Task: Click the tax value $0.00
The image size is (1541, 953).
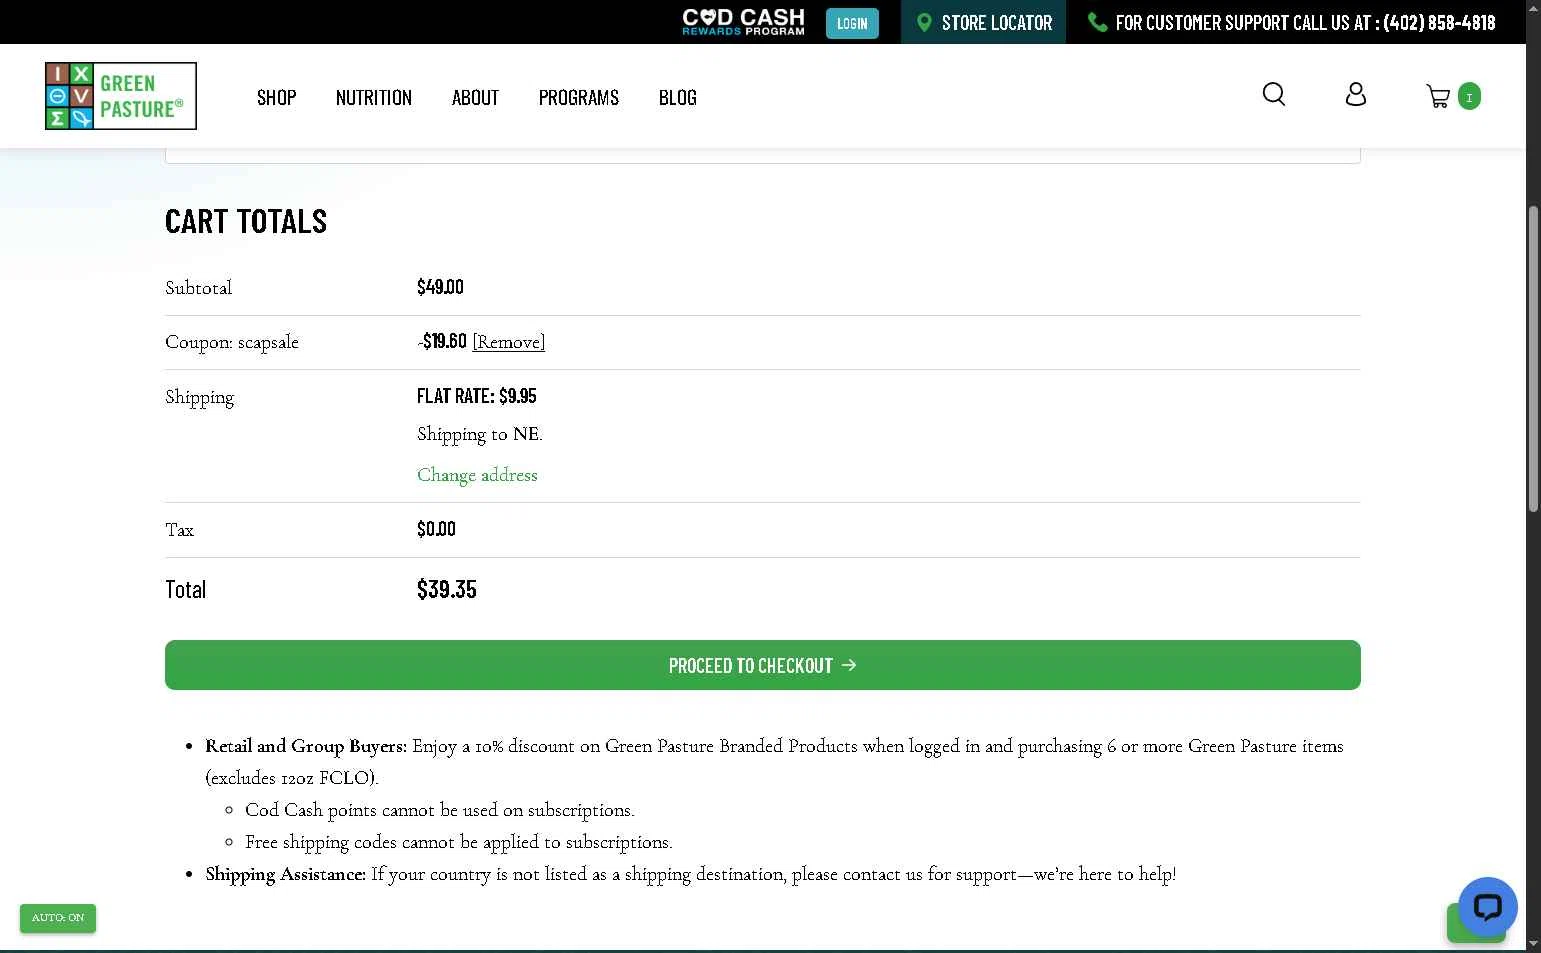Action: [x=436, y=529]
